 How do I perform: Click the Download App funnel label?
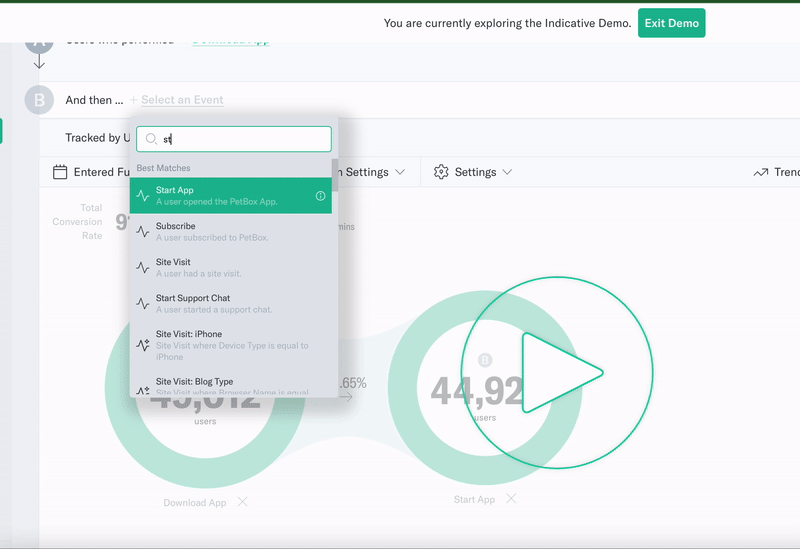(195, 503)
